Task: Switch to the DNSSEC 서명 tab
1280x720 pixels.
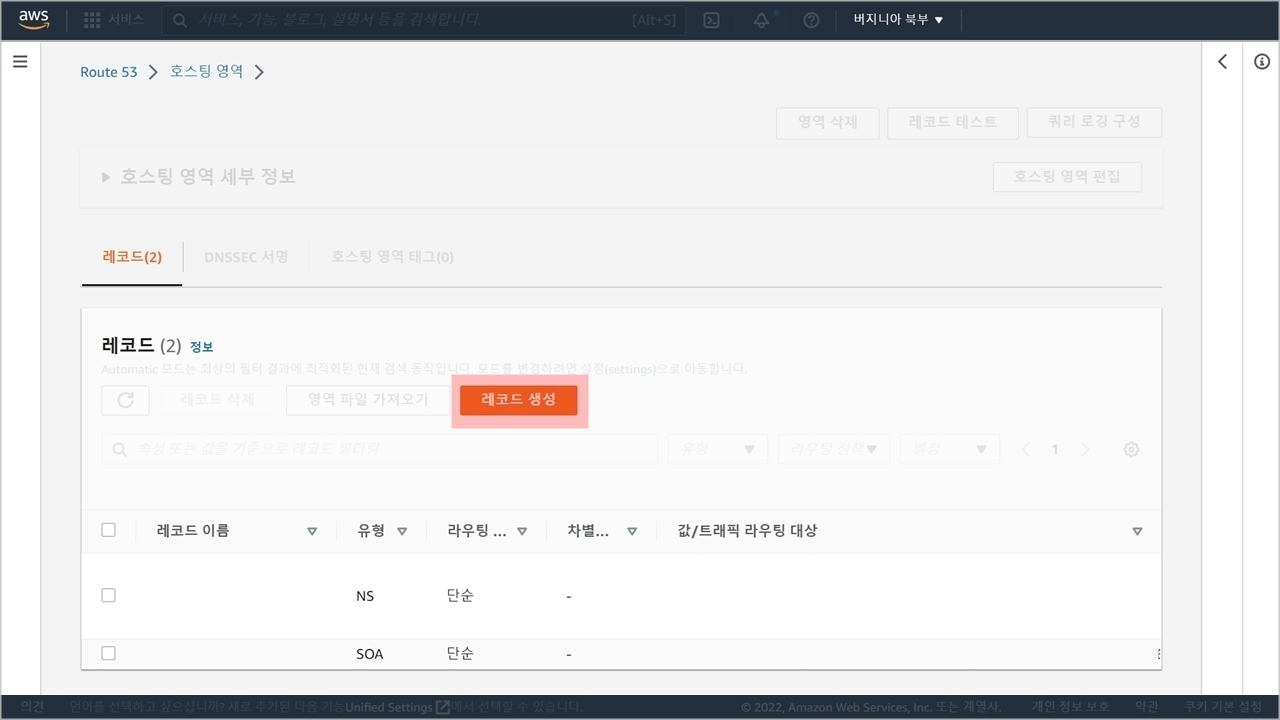Action: (246, 257)
